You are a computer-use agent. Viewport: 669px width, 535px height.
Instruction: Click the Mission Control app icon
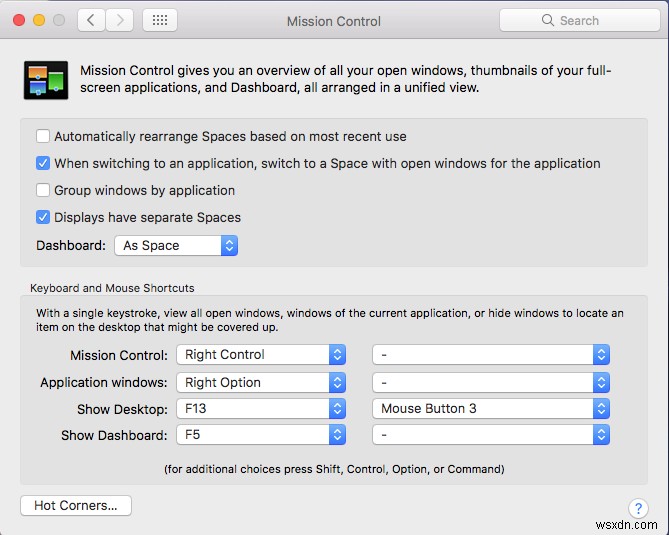pyautogui.click(x=45, y=80)
